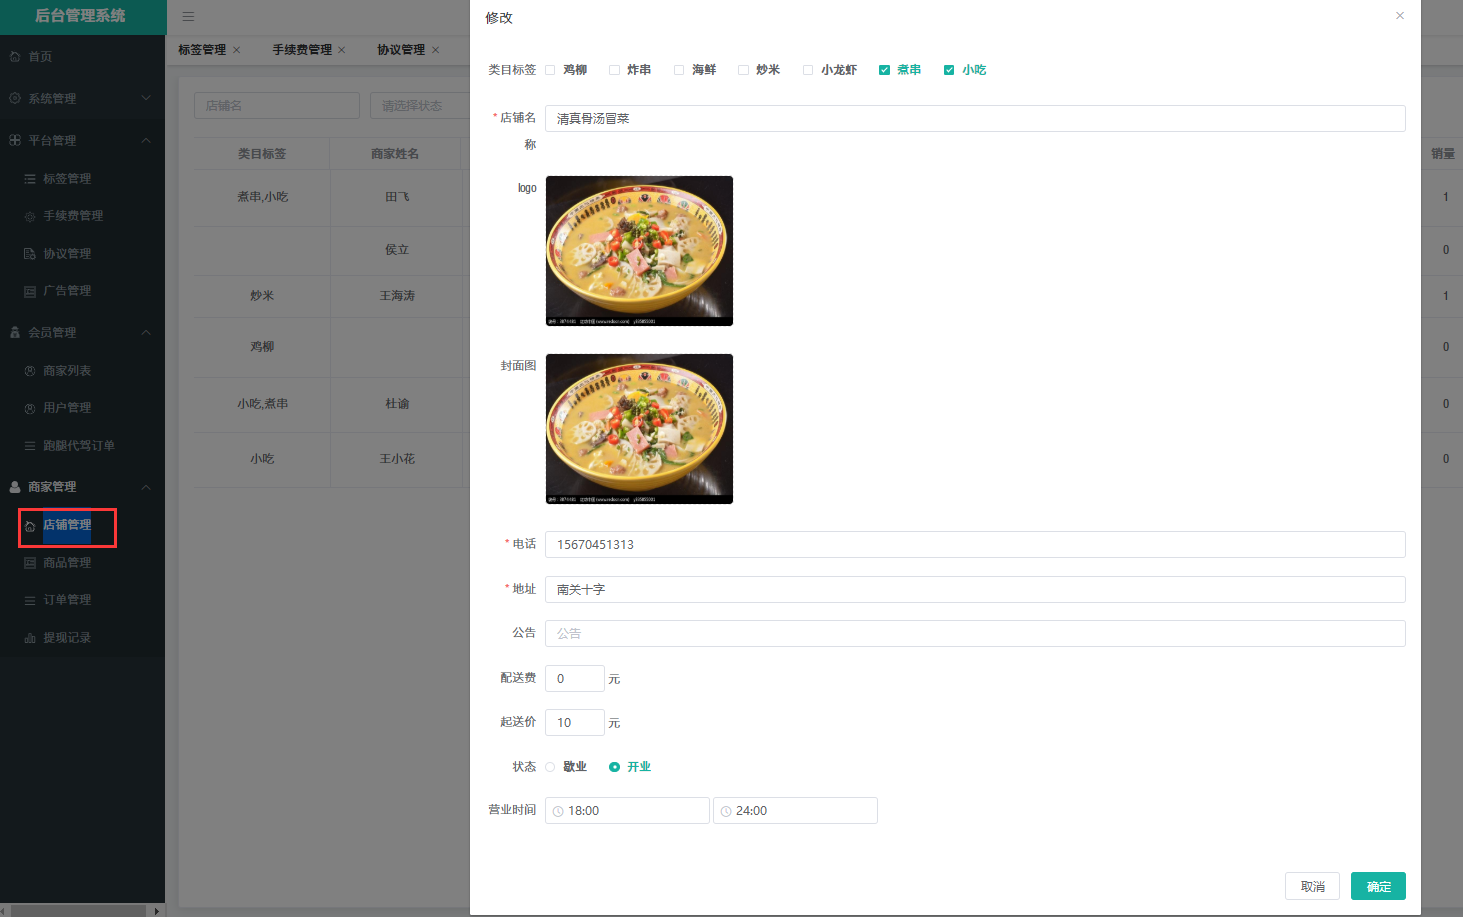Check the 鸡柳 category checkbox

[x=550, y=70]
